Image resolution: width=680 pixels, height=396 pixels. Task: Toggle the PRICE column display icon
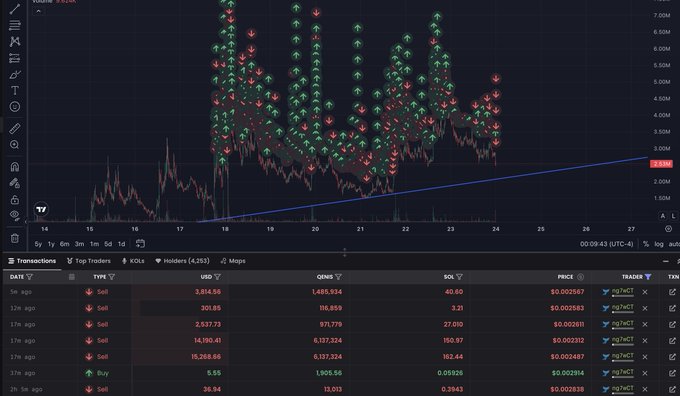pyautogui.click(x=580, y=277)
